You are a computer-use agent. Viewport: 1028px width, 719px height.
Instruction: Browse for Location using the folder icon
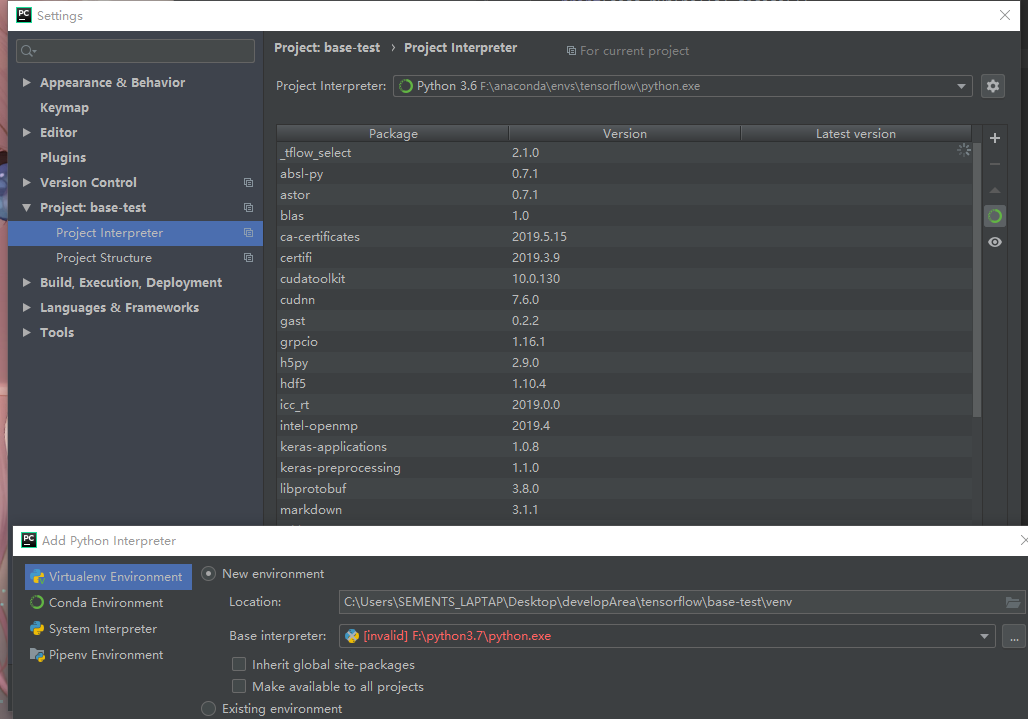point(1012,602)
